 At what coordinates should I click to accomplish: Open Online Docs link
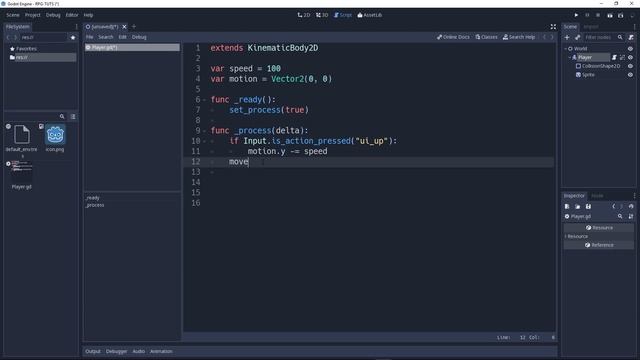453,37
